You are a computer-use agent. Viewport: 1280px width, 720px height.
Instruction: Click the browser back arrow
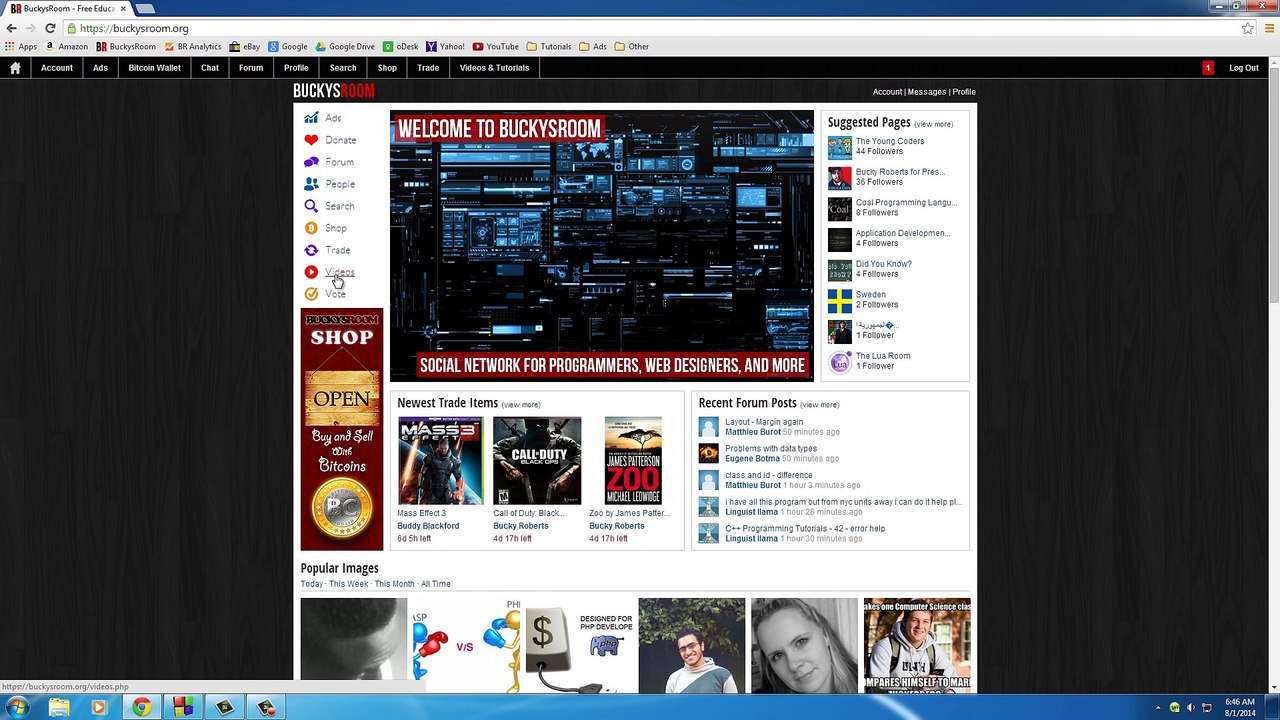click(x=12, y=28)
